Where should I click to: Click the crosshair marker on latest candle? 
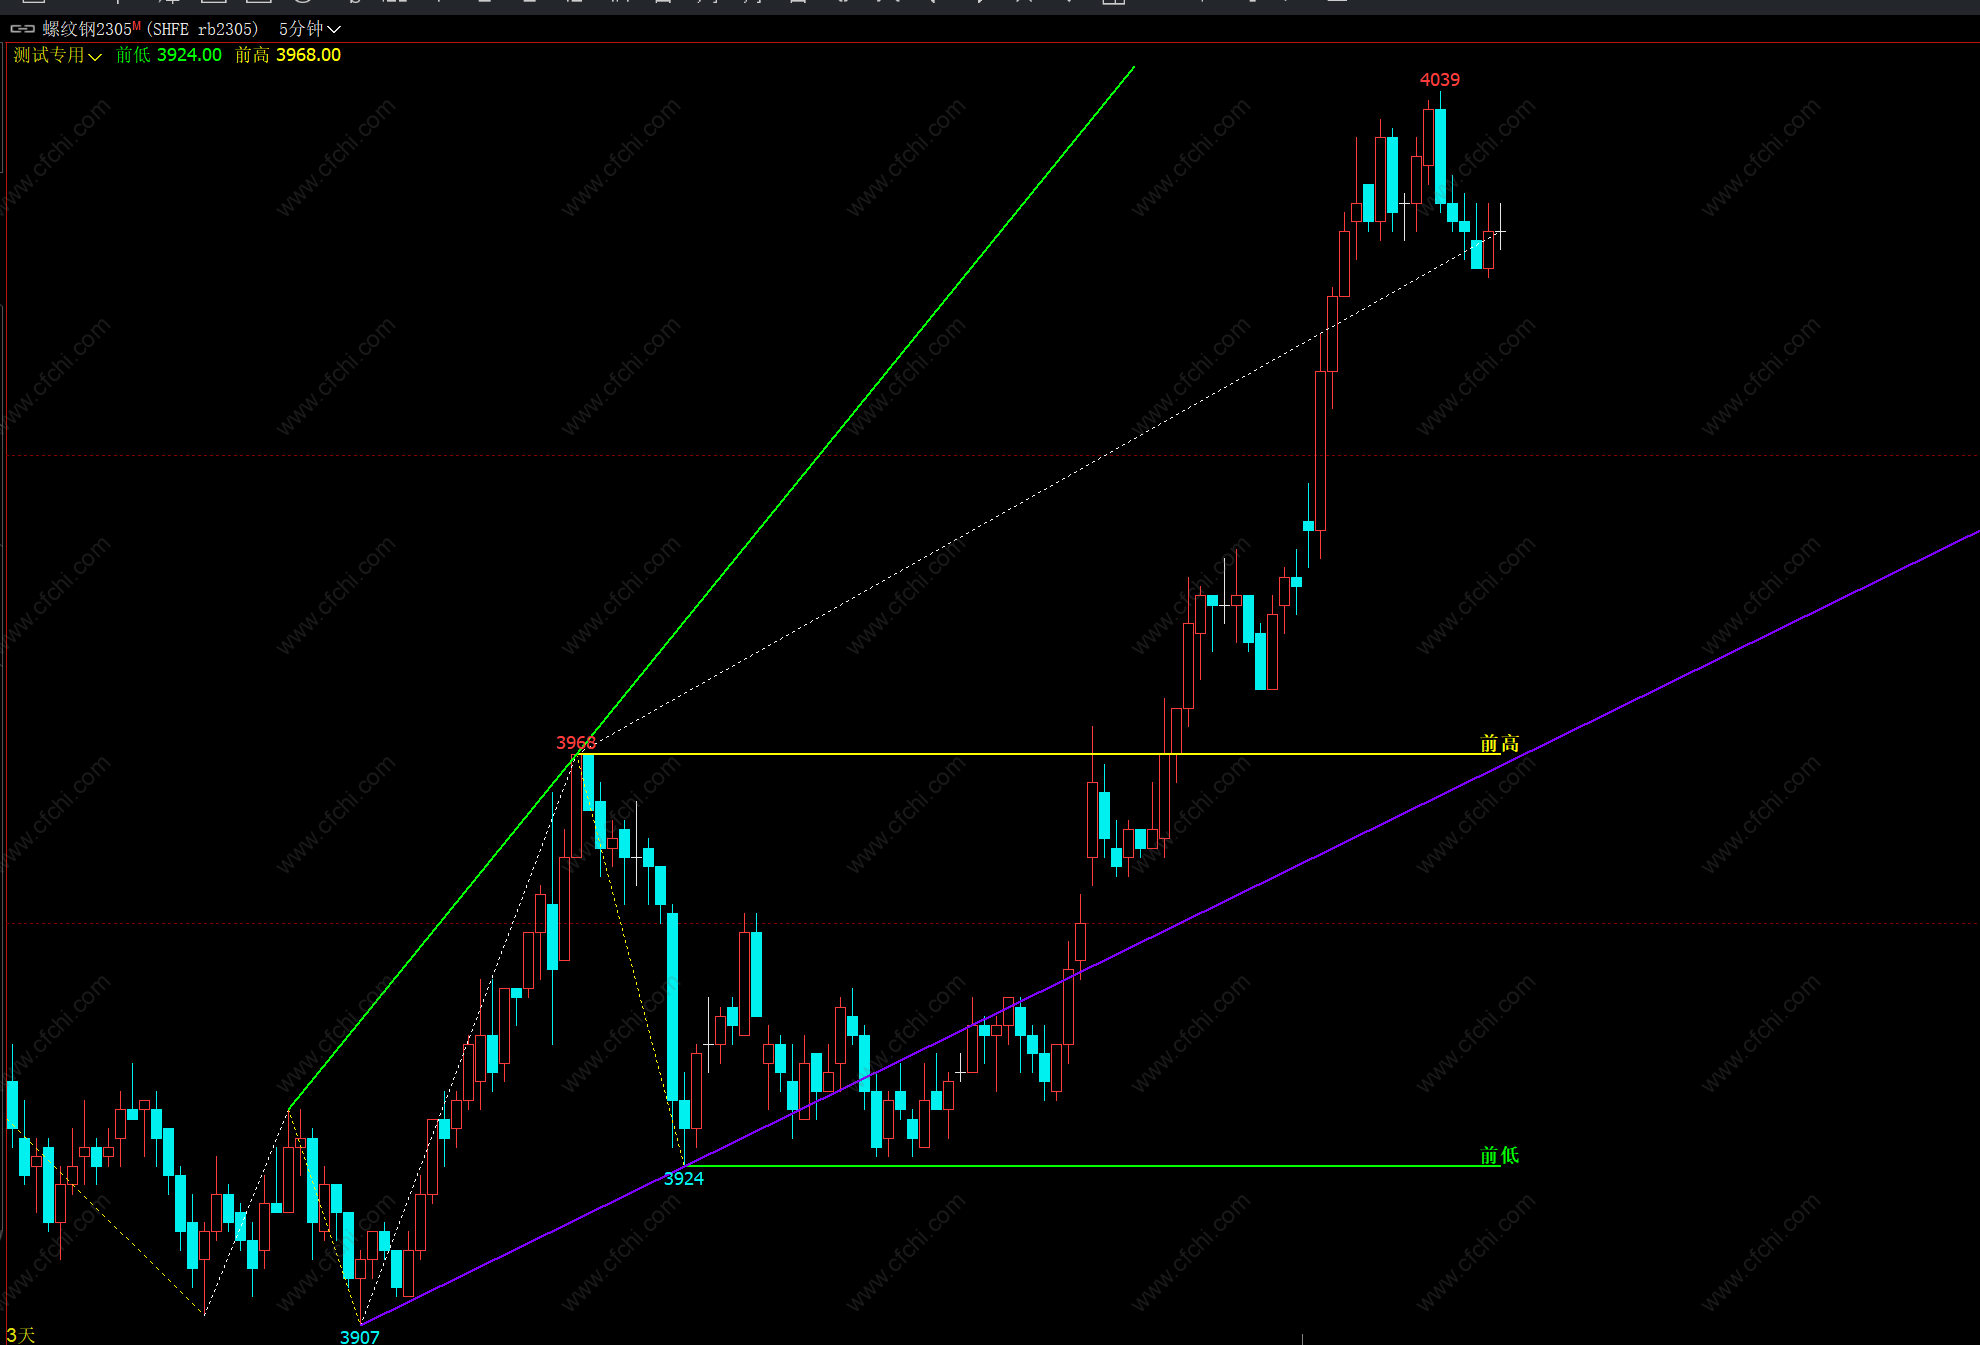1499,232
